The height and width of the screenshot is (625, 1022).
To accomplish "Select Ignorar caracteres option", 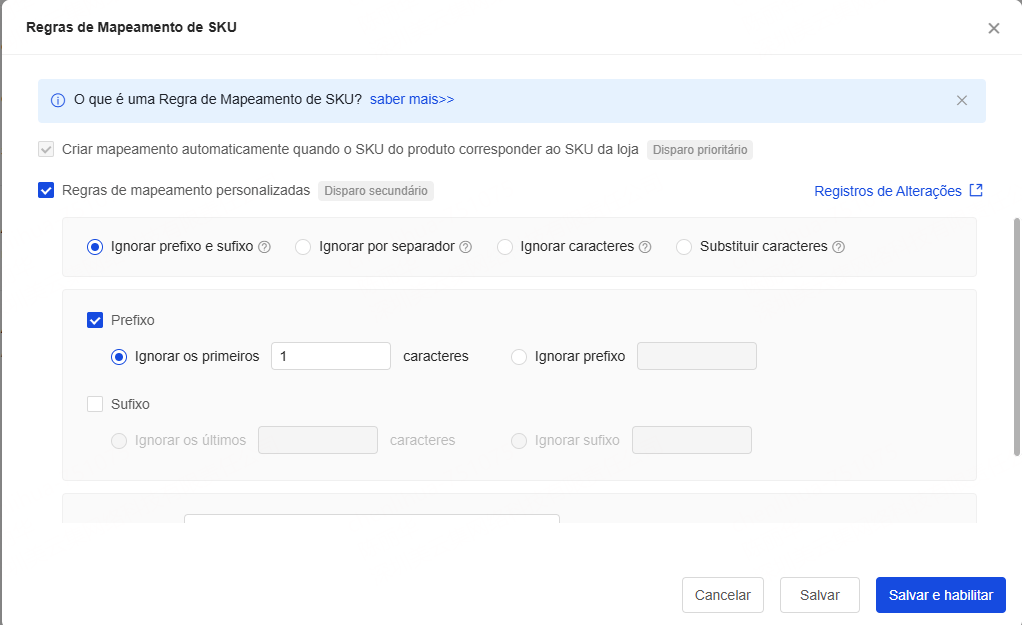I will 504,247.
